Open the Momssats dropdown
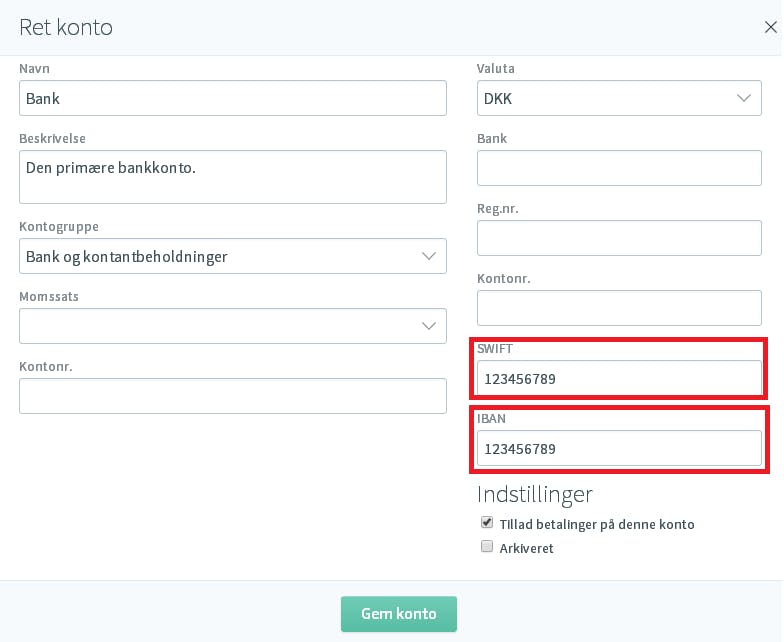This screenshot has width=784, height=642. click(x=232, y=326)
